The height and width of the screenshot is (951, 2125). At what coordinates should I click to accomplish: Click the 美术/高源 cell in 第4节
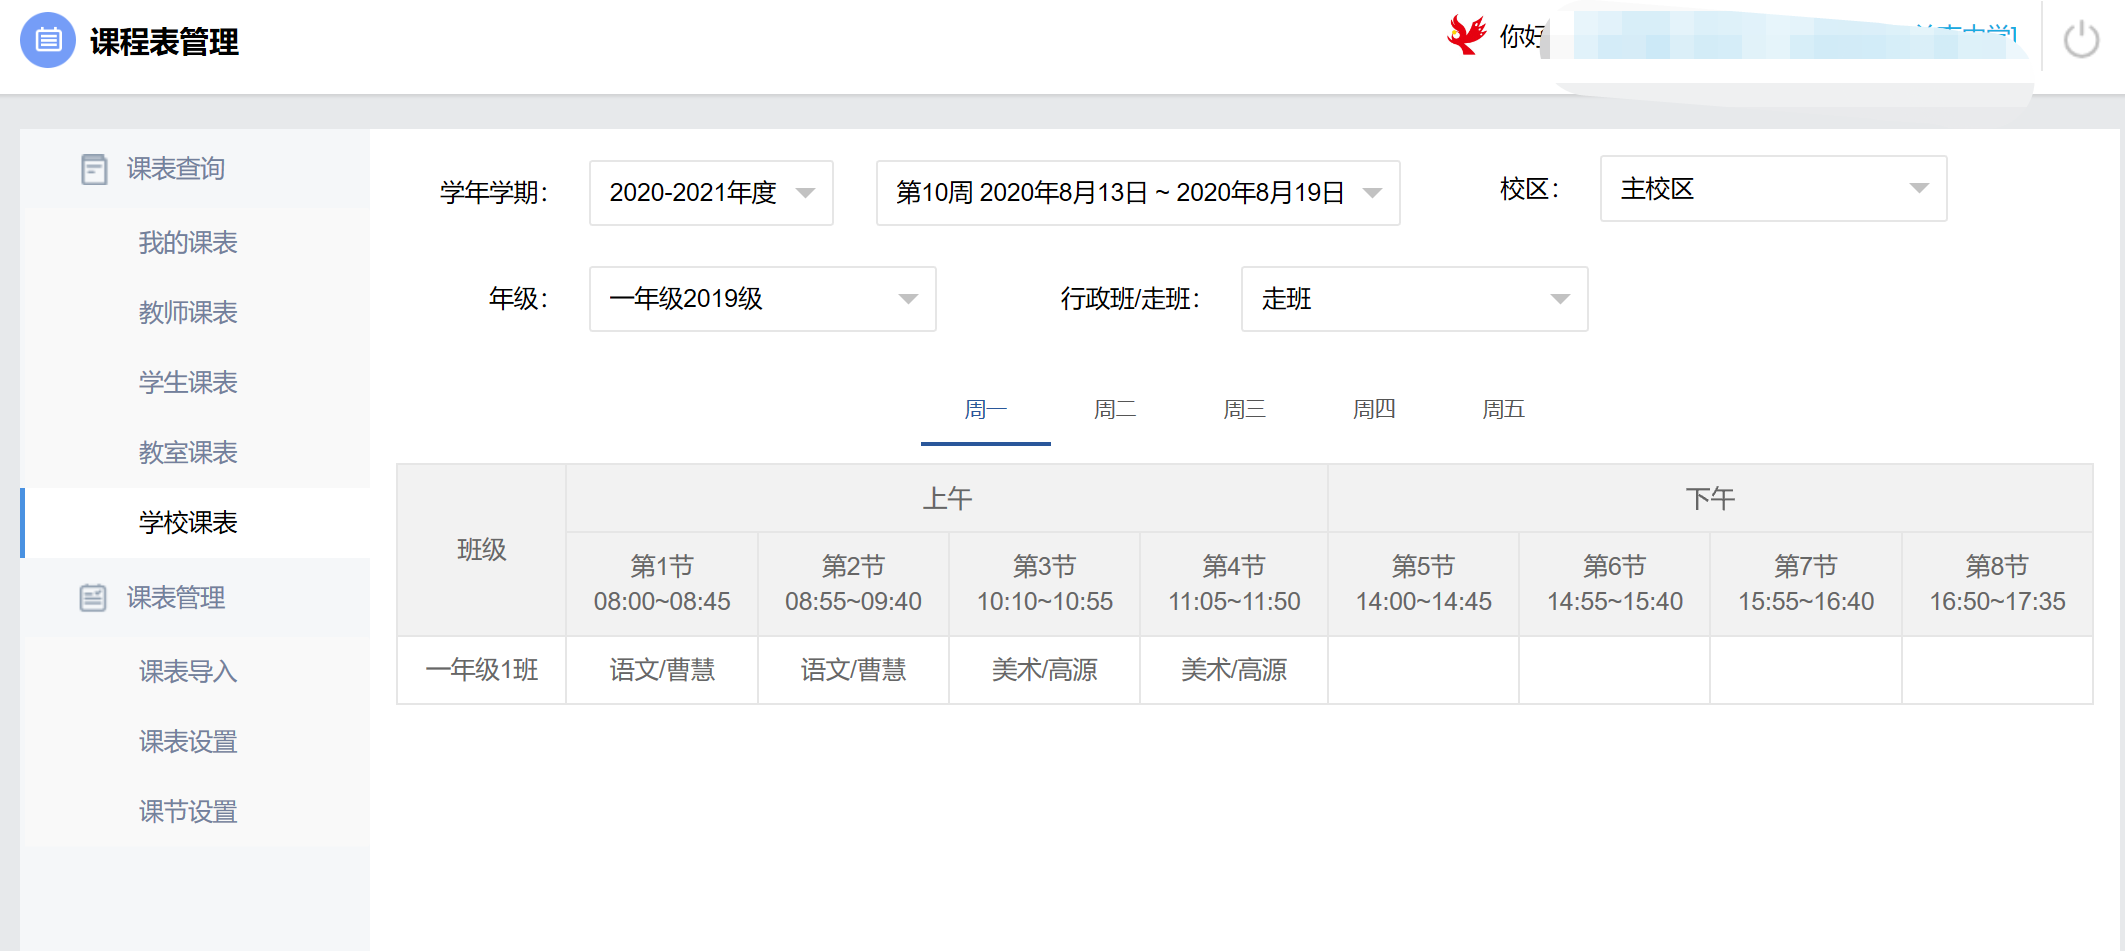1233,670
